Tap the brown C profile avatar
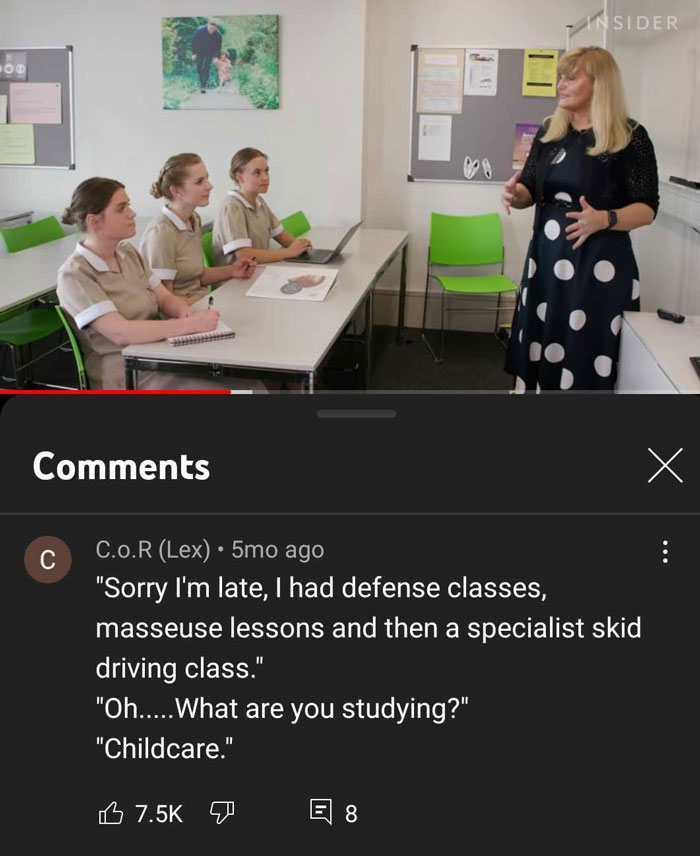Screen dimensions: 700x856 click(x=48, y=560)
